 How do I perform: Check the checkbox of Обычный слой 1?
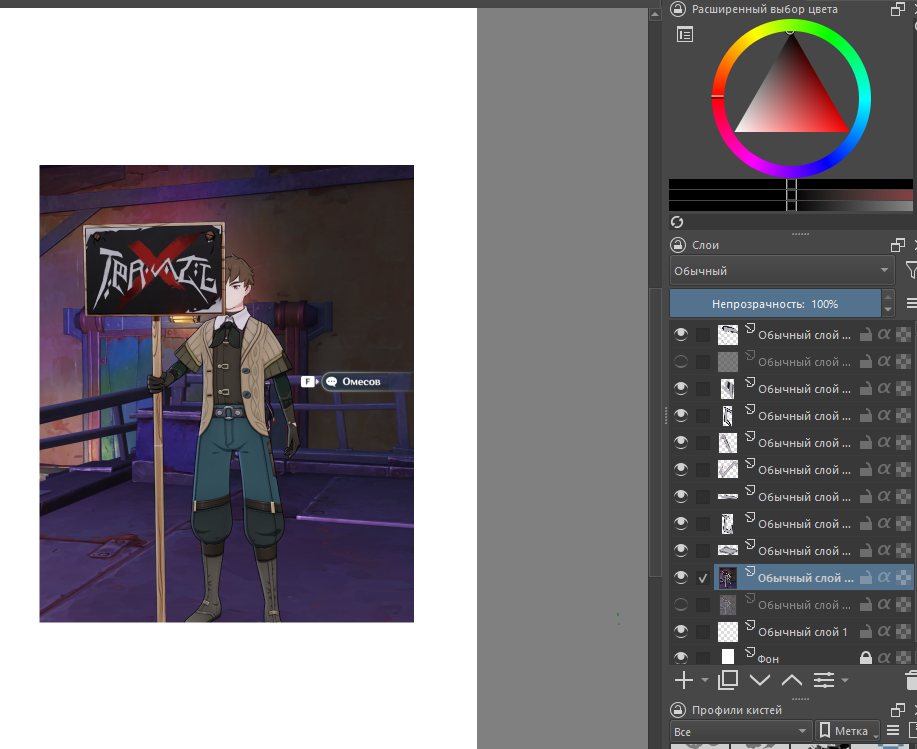pos(703,631)
